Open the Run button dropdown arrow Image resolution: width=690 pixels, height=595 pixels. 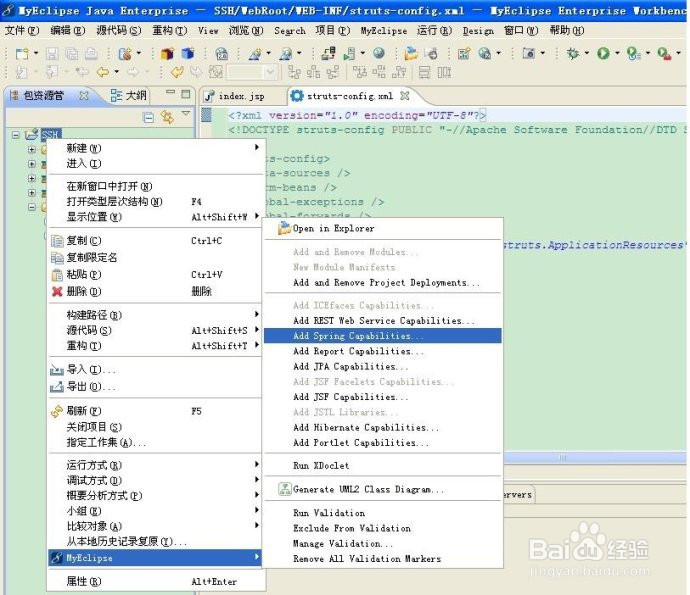[x=617, y=53]
